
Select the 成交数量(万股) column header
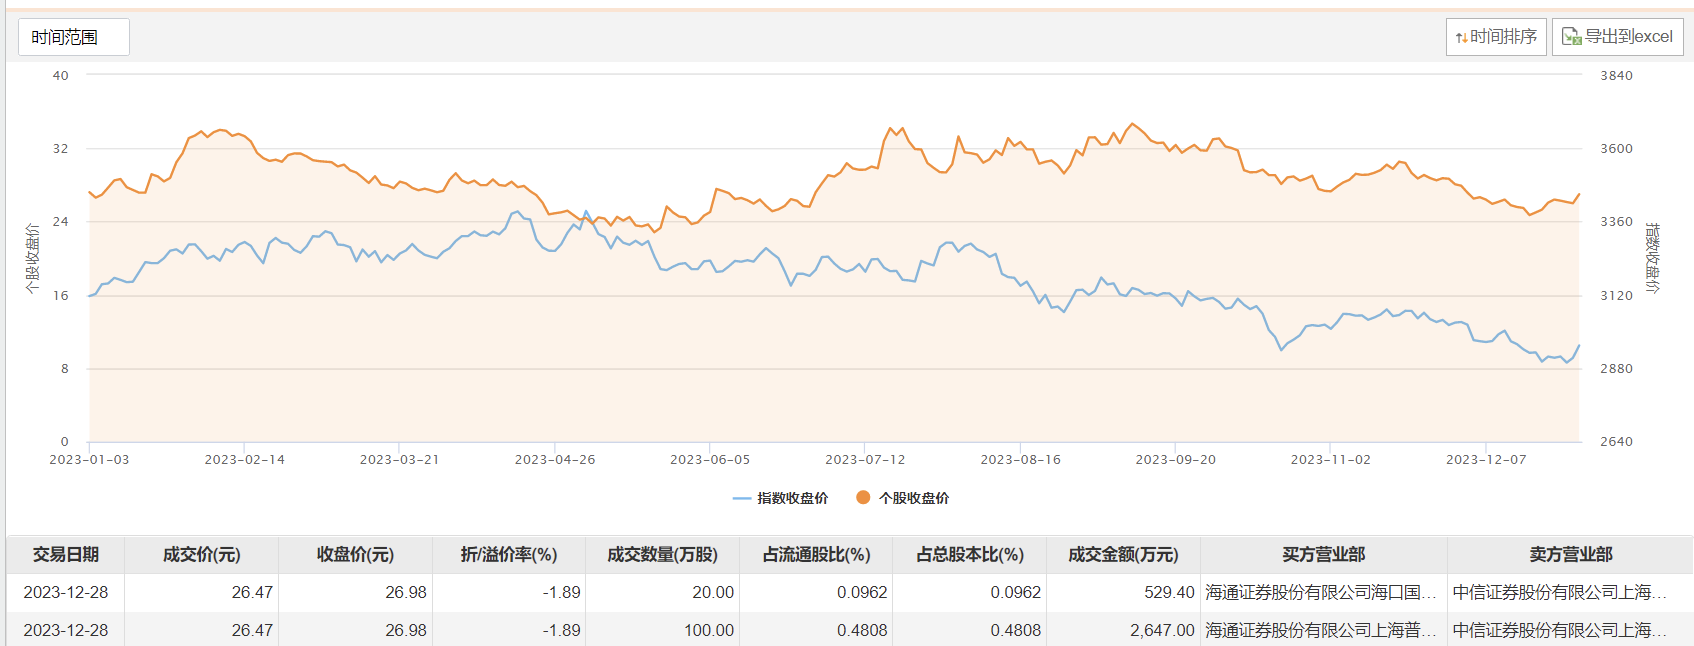663,554
